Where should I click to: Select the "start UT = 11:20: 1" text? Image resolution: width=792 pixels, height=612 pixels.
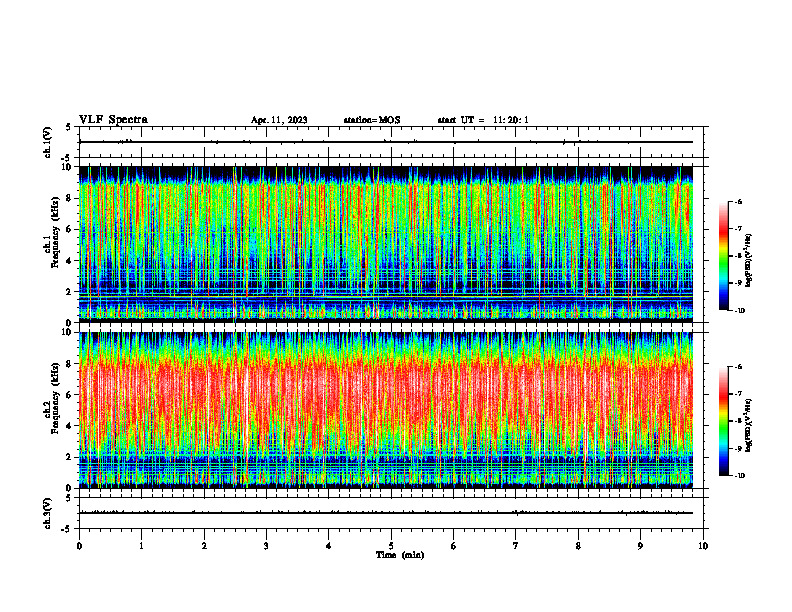tap(483, 120)
